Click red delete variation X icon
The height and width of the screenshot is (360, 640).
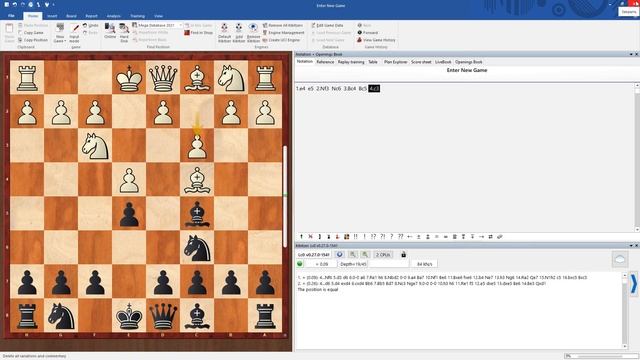[x=310, y=237]
